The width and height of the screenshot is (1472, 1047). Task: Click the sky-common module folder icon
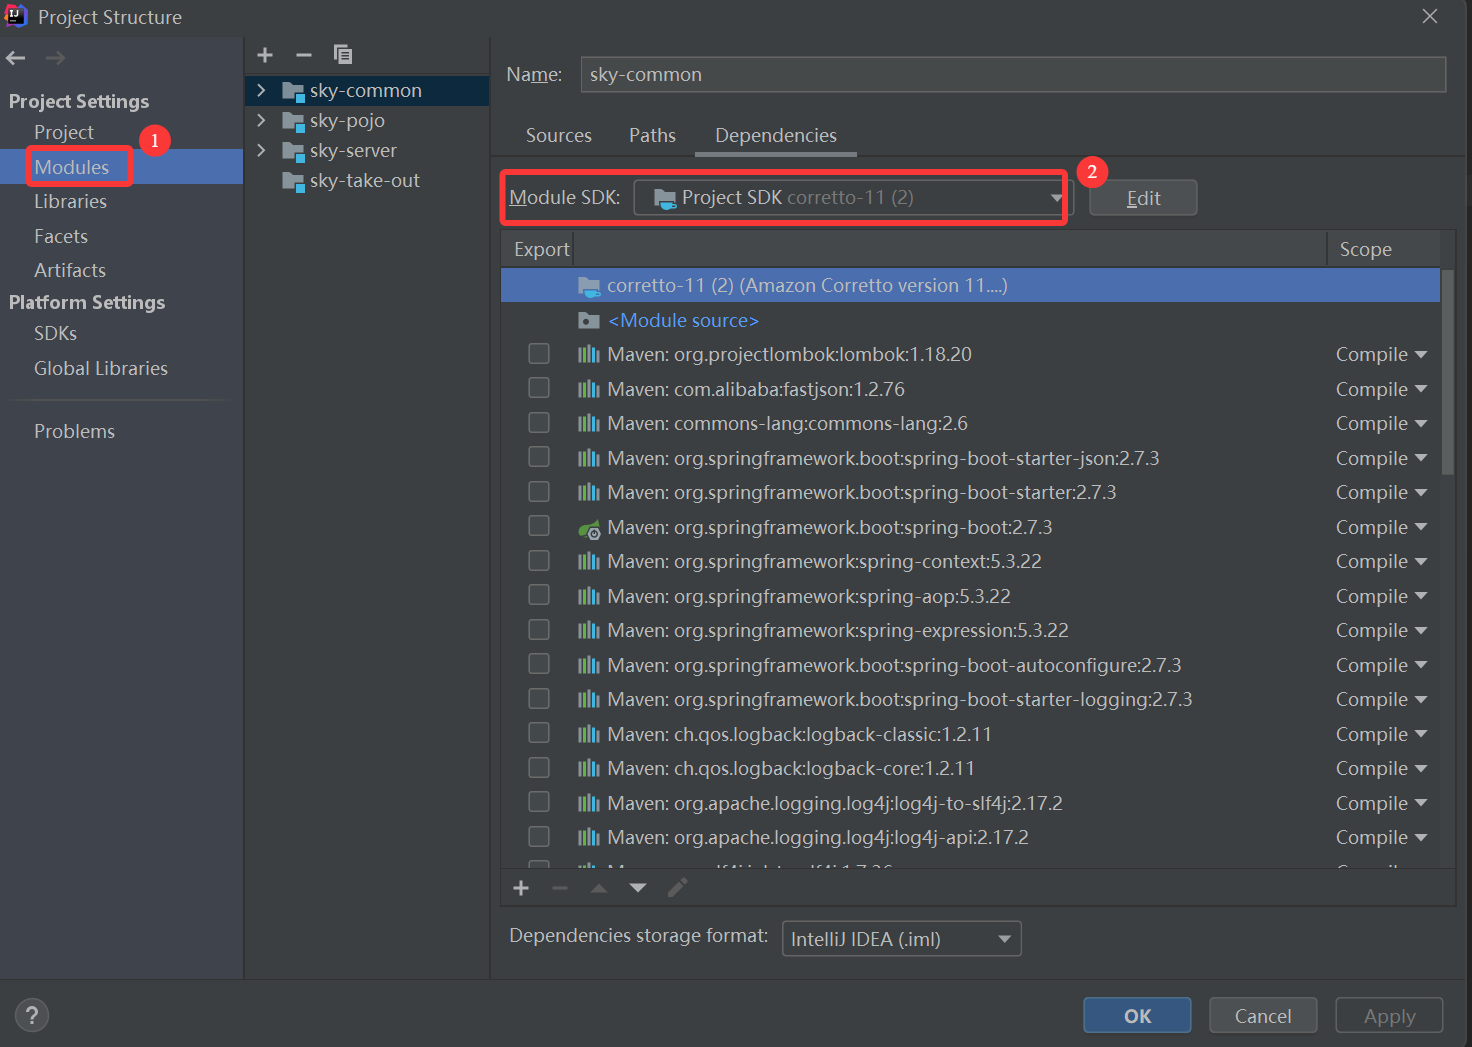(293, 92)
